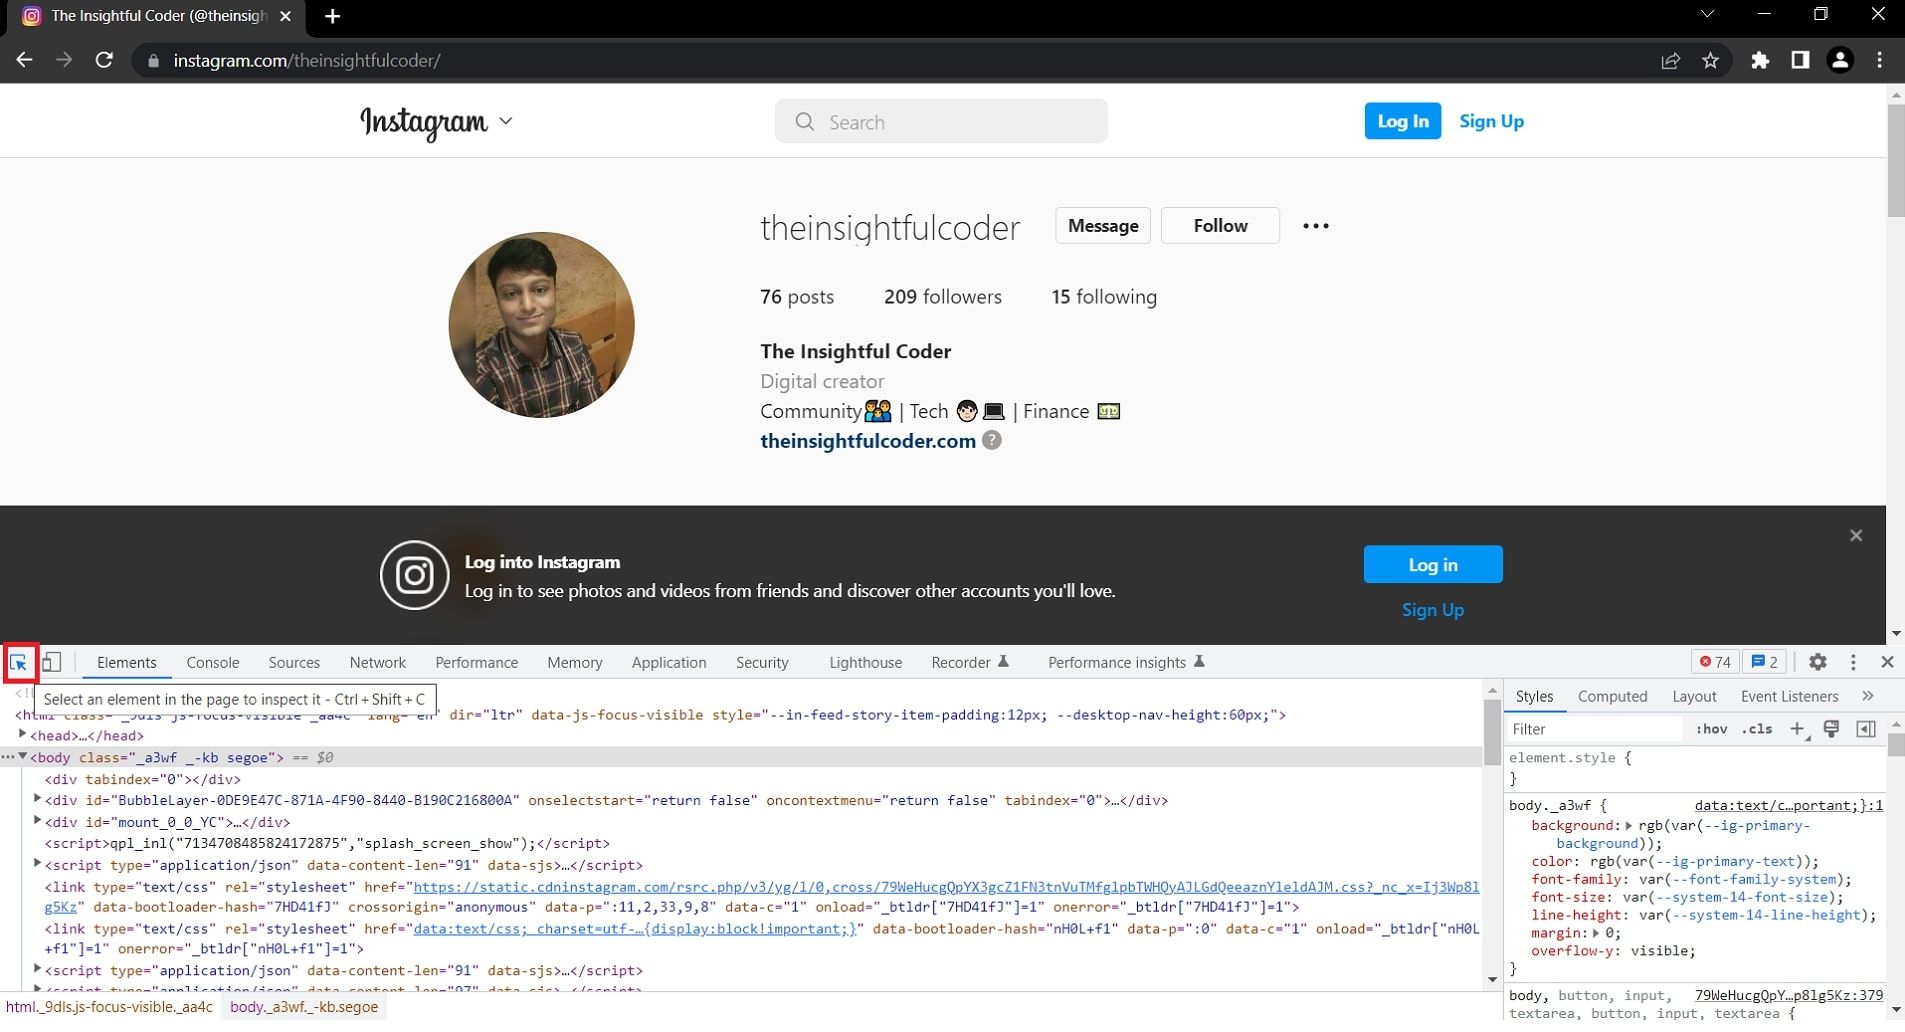1905x1032 pixels.
Task: Switch to the Sources tab
Action: pyautogui.click(x=294, y=662)
